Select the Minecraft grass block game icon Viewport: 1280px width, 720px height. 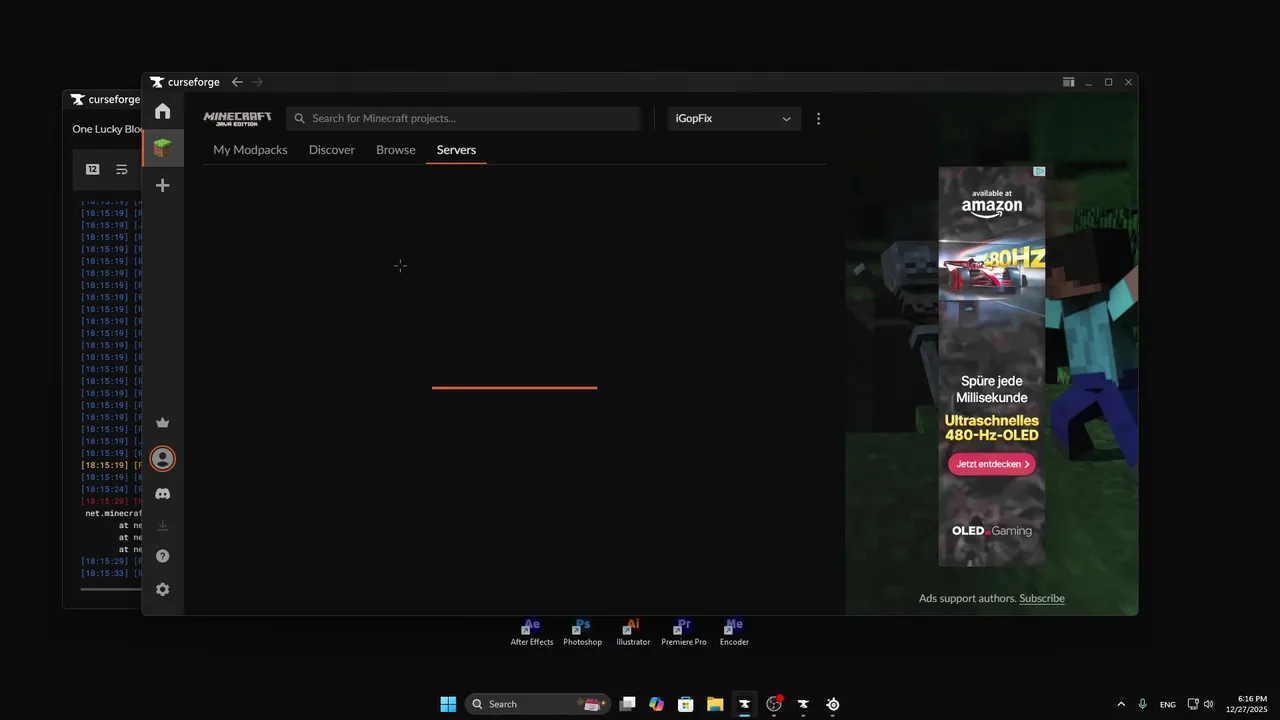[x=162, y=148]
